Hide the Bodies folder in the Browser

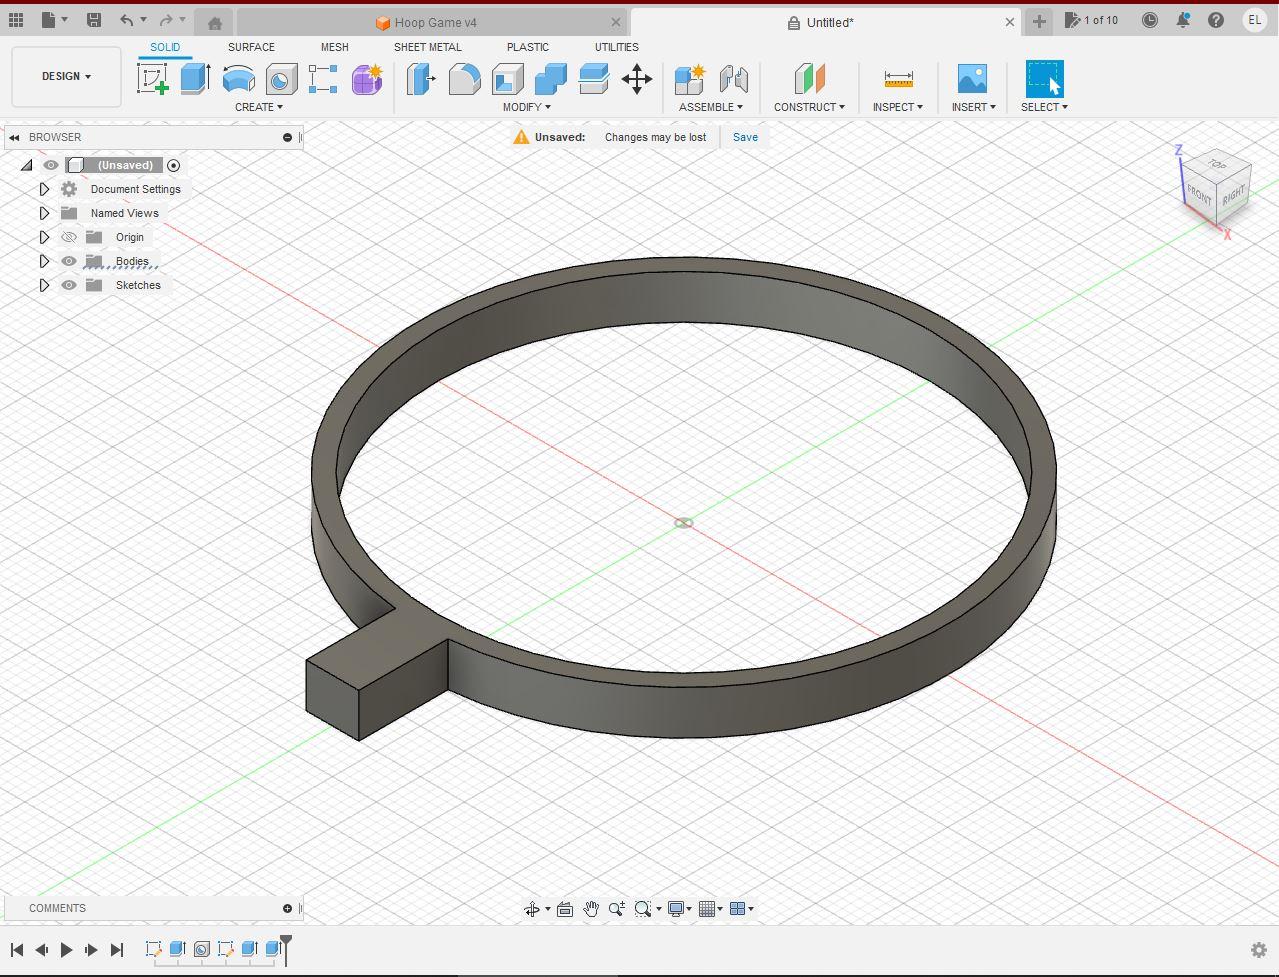[68, 261]
